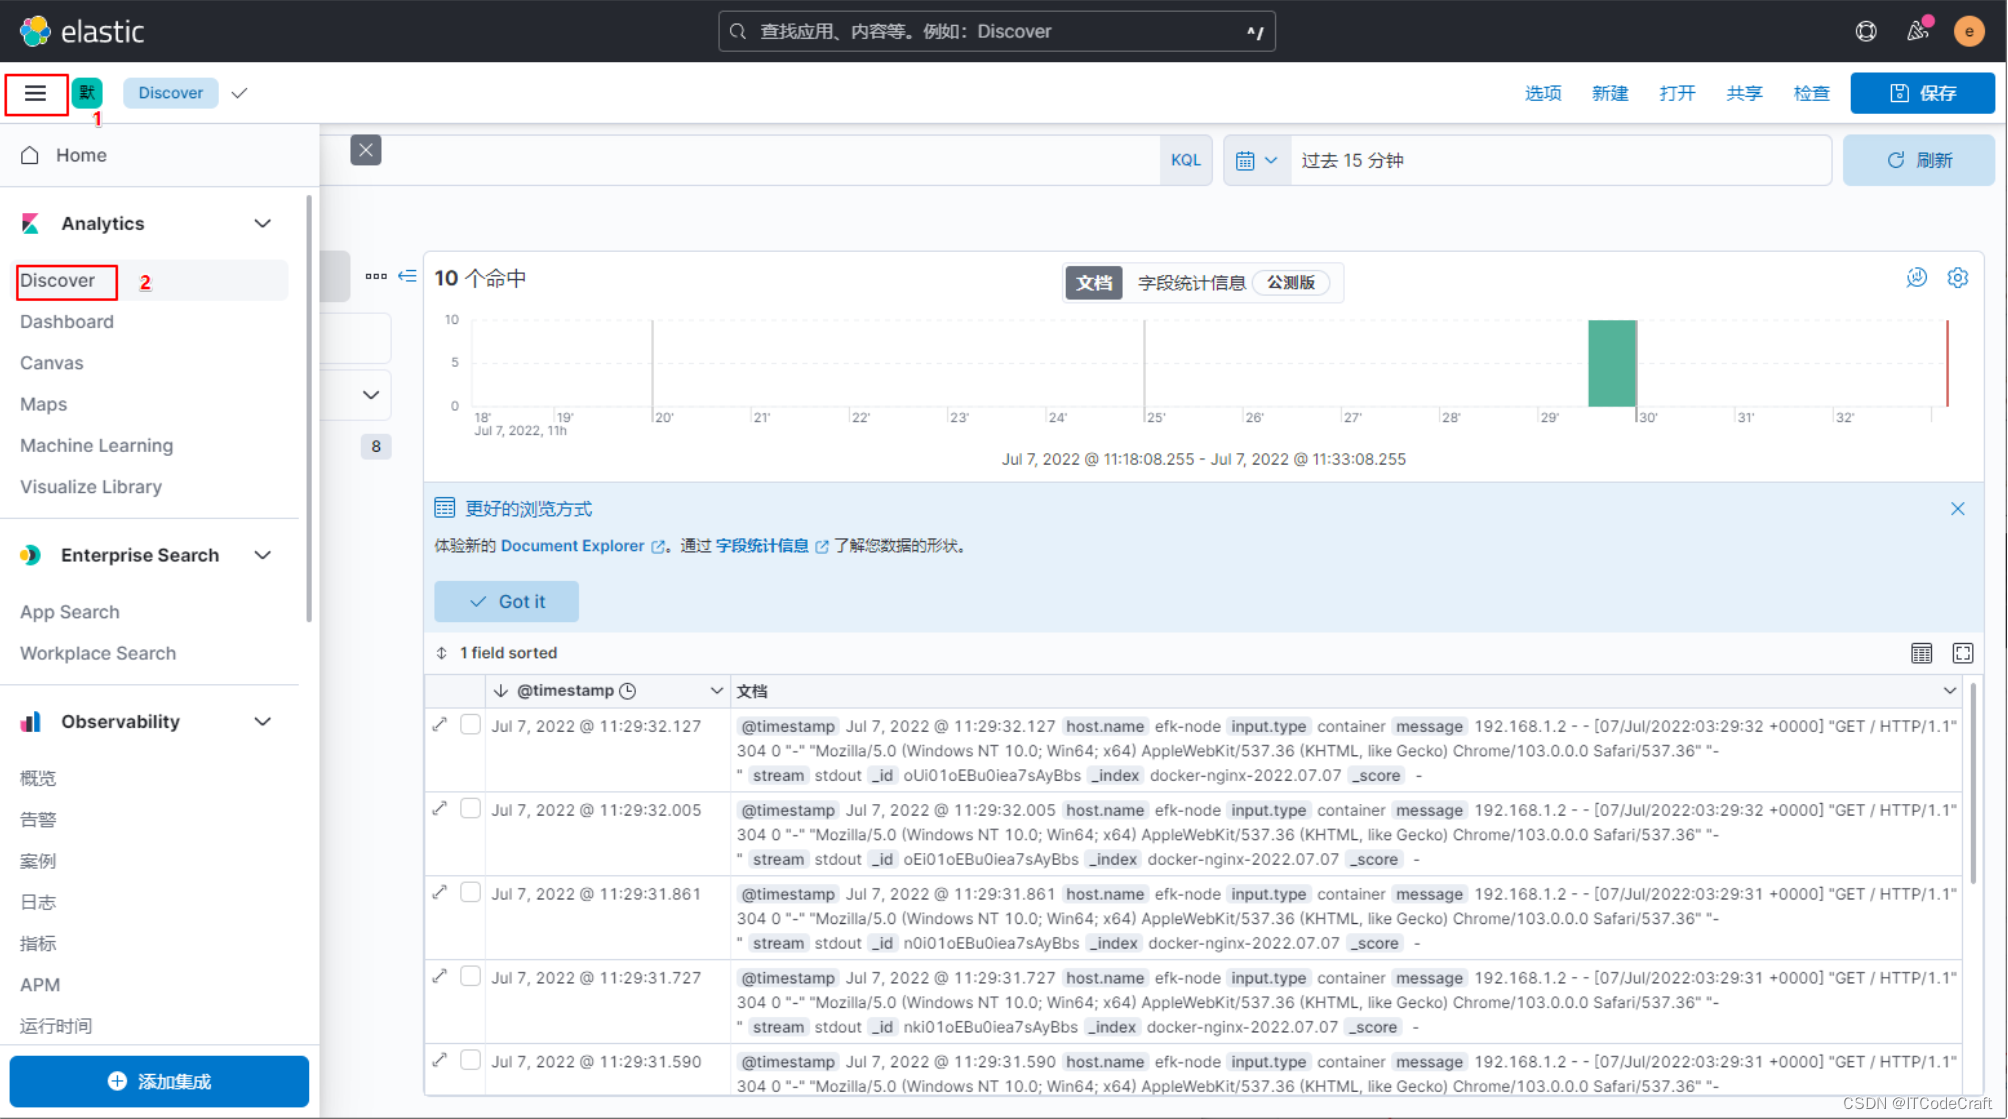
Task: Click the refresh 刷新 button
Action: pos(1918,160)
